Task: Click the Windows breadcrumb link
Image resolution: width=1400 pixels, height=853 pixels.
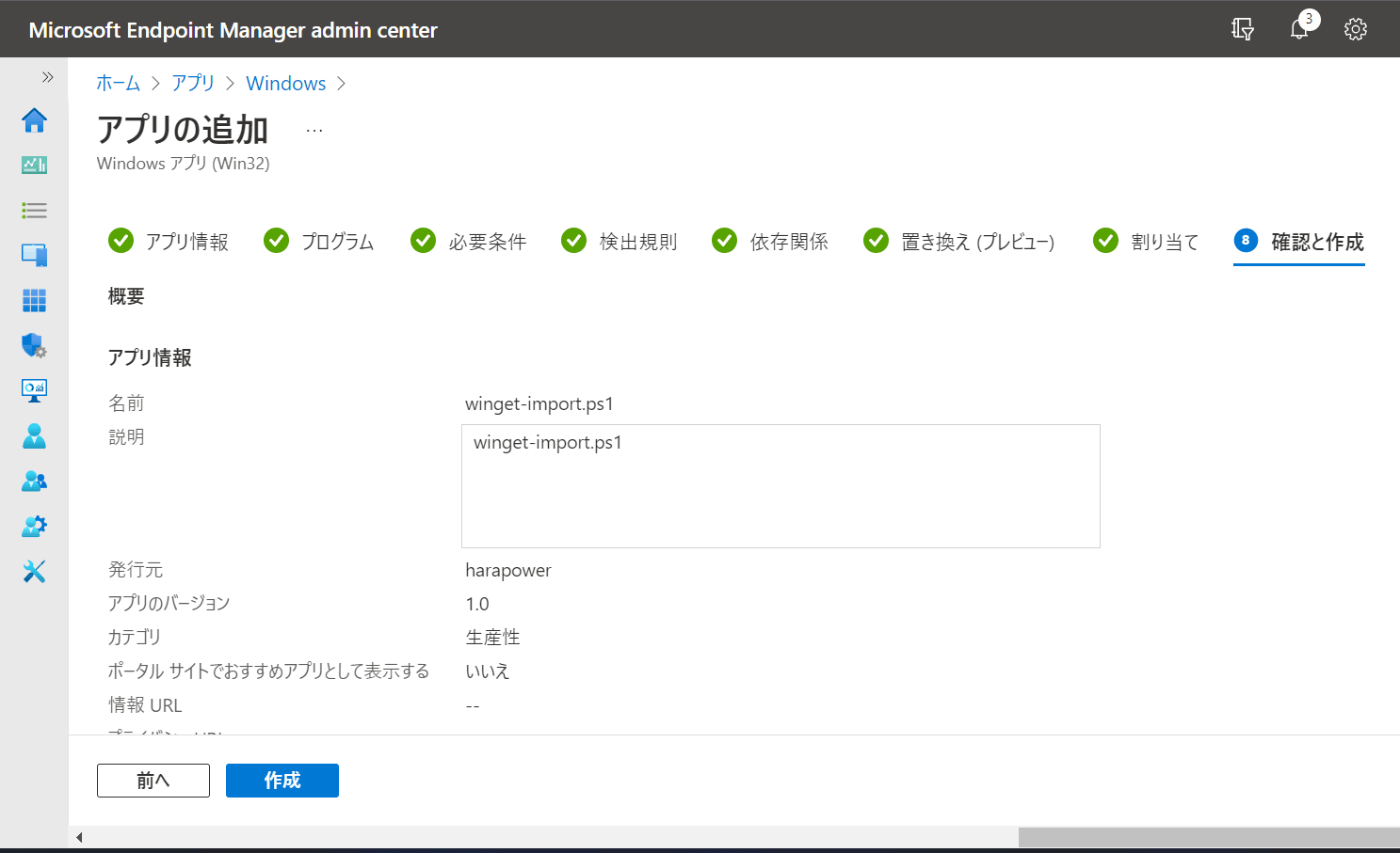Action: (x=286, y=83)
